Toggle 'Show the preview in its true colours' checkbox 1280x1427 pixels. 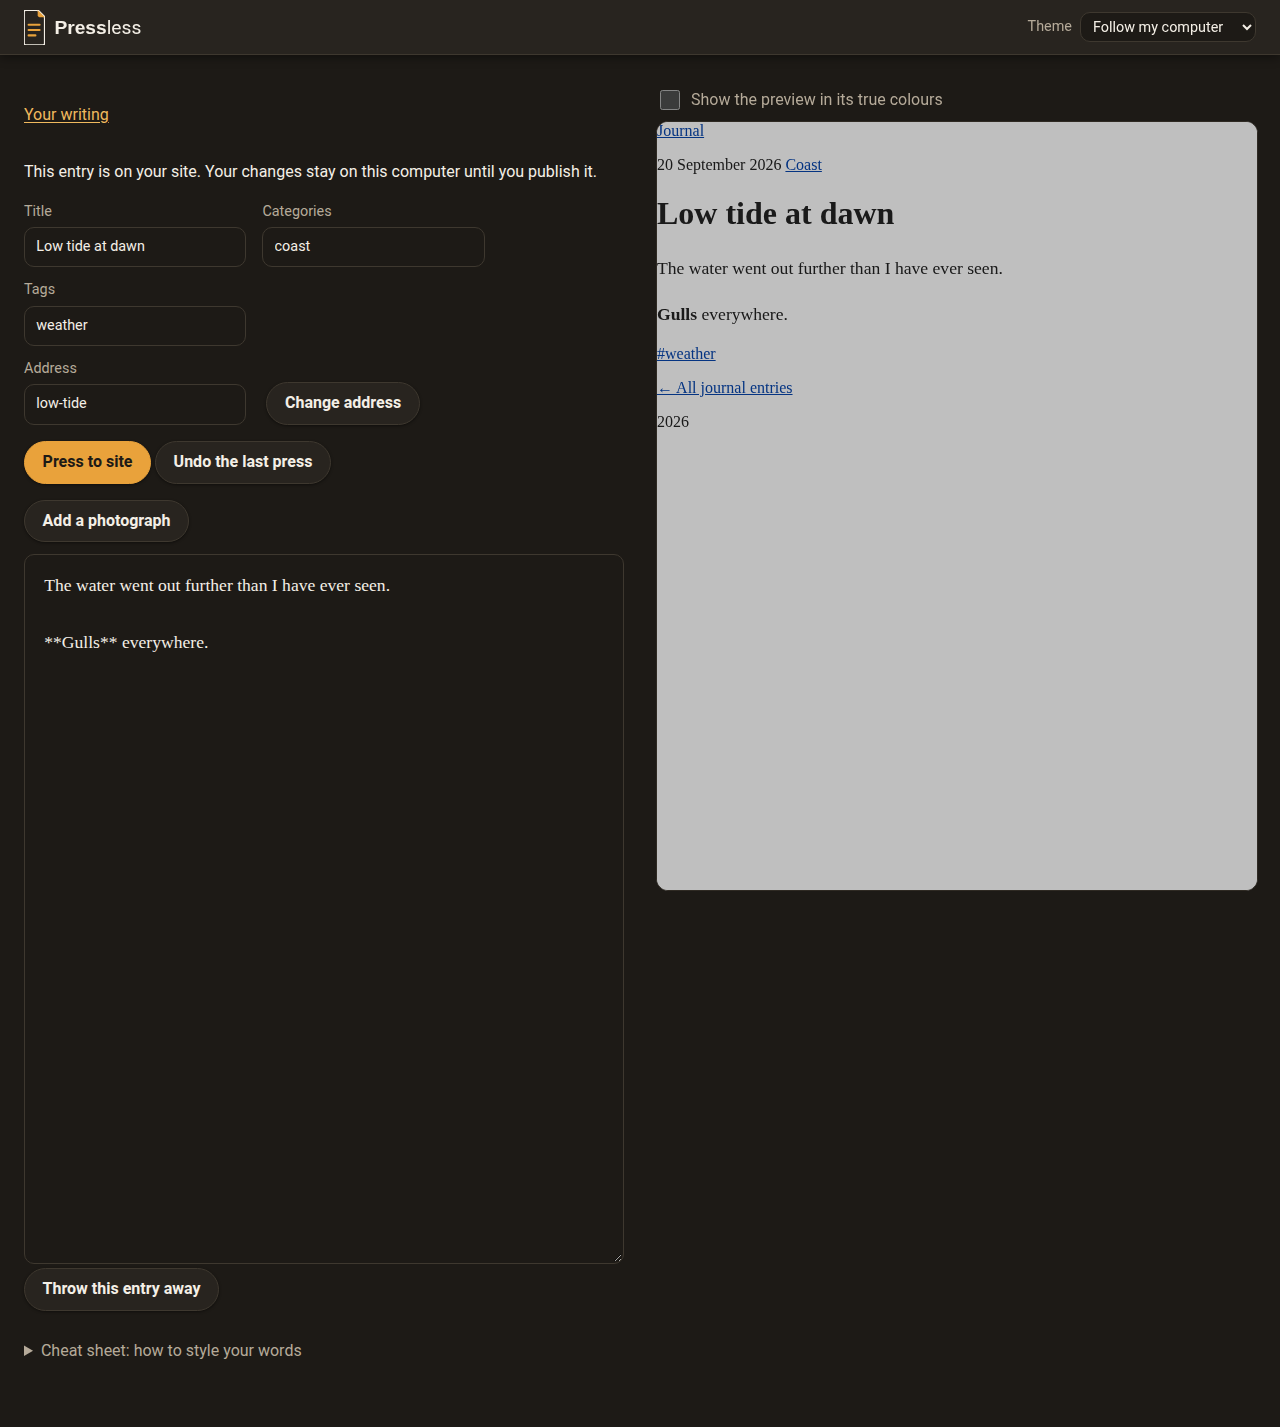[670, 100]
